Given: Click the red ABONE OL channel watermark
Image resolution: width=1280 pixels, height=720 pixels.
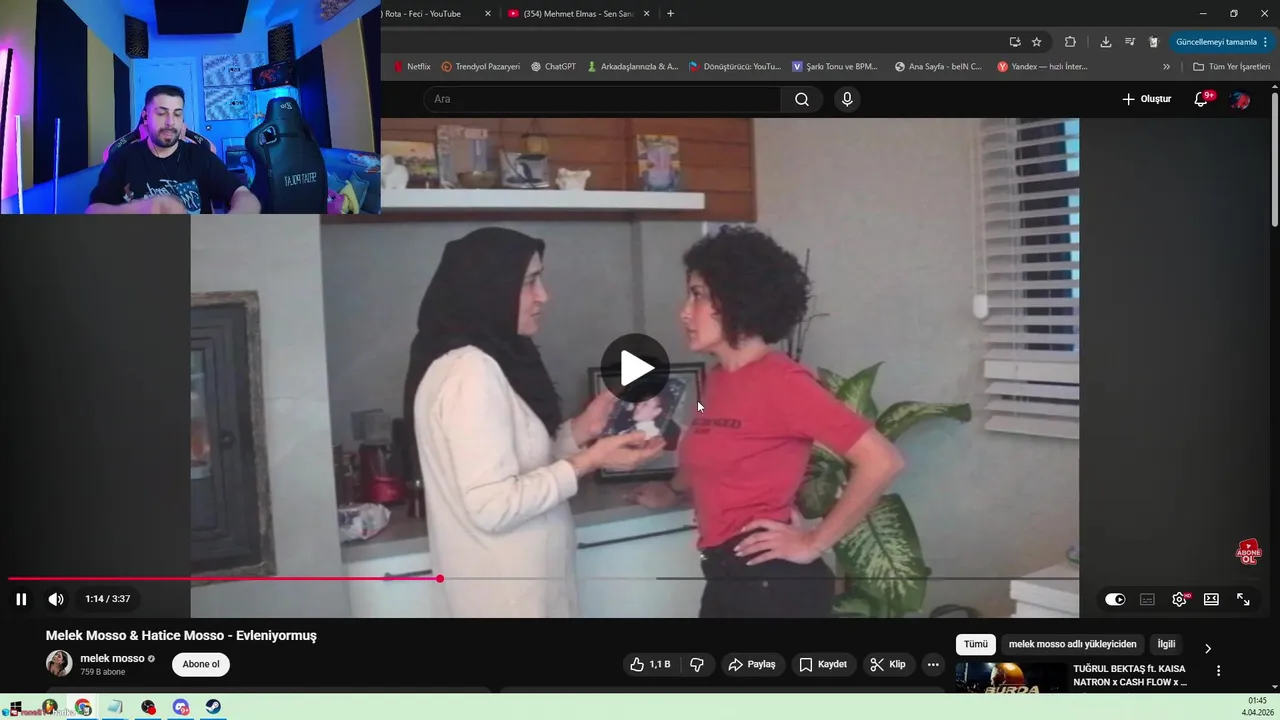Looking at the screenshot, I should click(1248, 553).
